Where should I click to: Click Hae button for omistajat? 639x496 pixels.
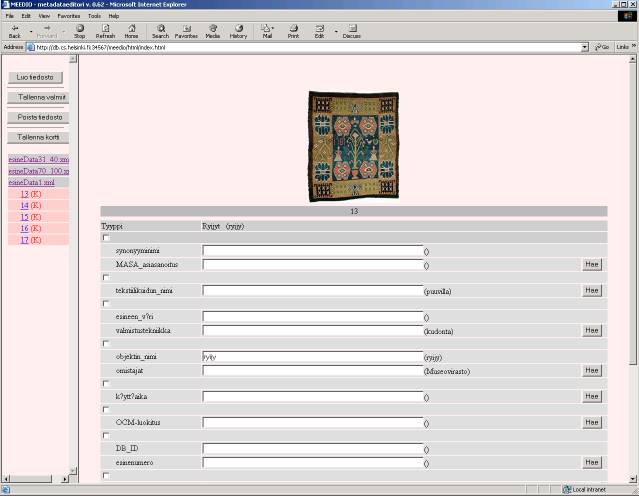tap(592, 370)
